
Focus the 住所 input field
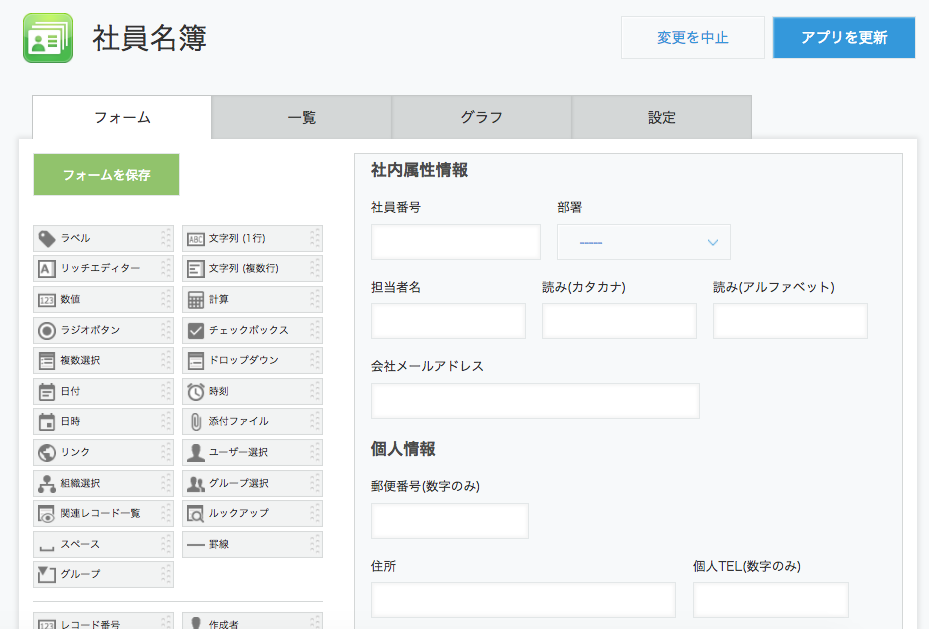[x=523, y=600]
